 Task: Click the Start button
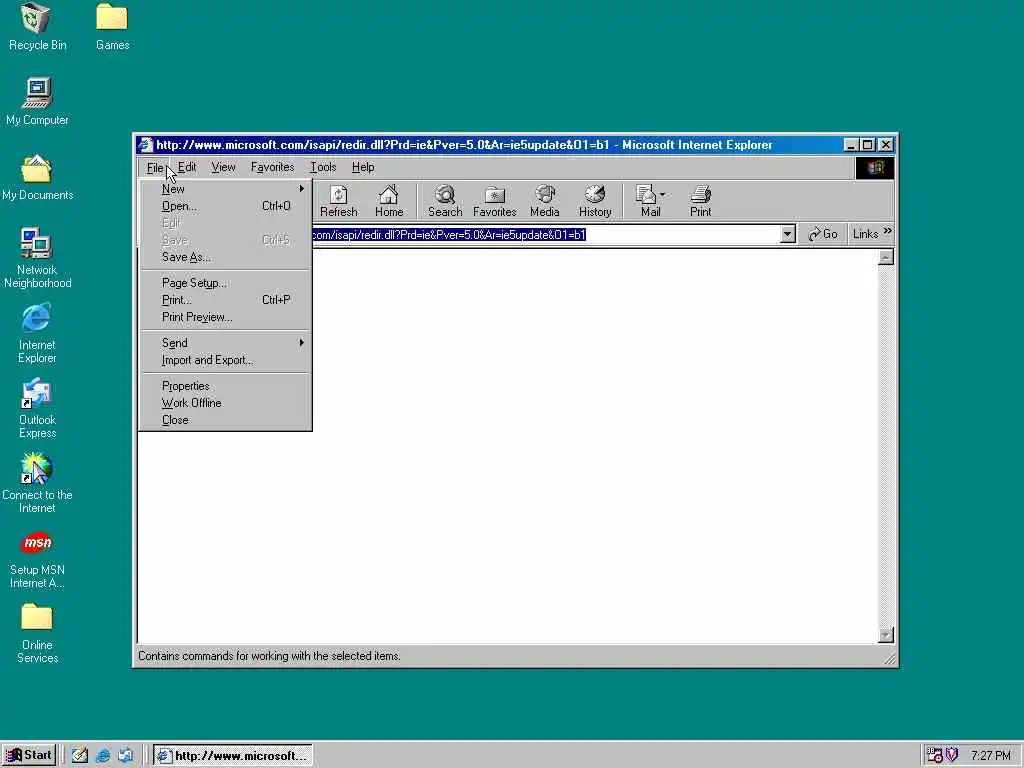pyautogui.click(x=29, y=756)
